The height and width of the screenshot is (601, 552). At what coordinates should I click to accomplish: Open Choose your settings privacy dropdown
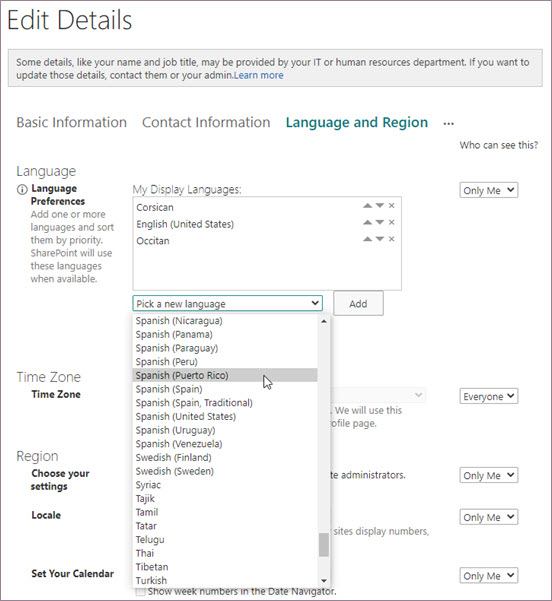pyautogui.click(x=489, y=475)
